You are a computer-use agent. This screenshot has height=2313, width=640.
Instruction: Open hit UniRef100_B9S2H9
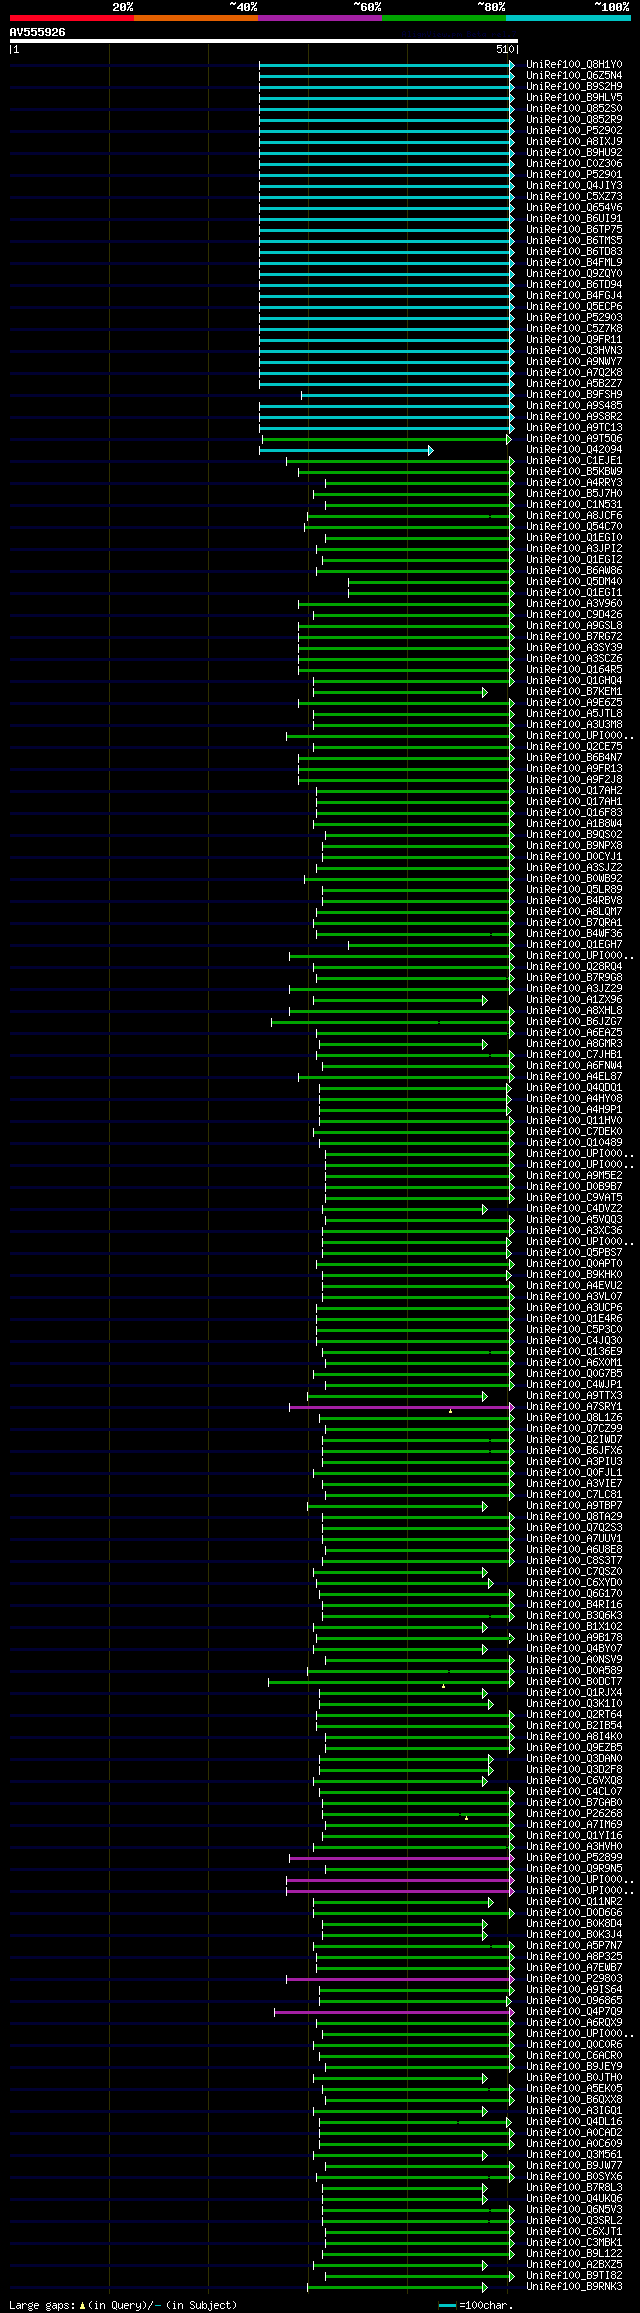click(574, 87)
